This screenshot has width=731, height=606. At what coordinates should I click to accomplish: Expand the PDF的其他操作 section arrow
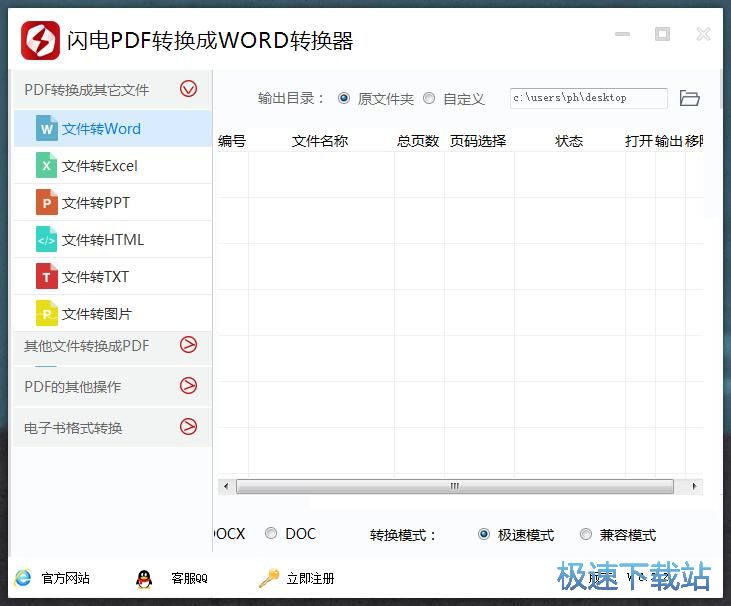coord(188,386)
